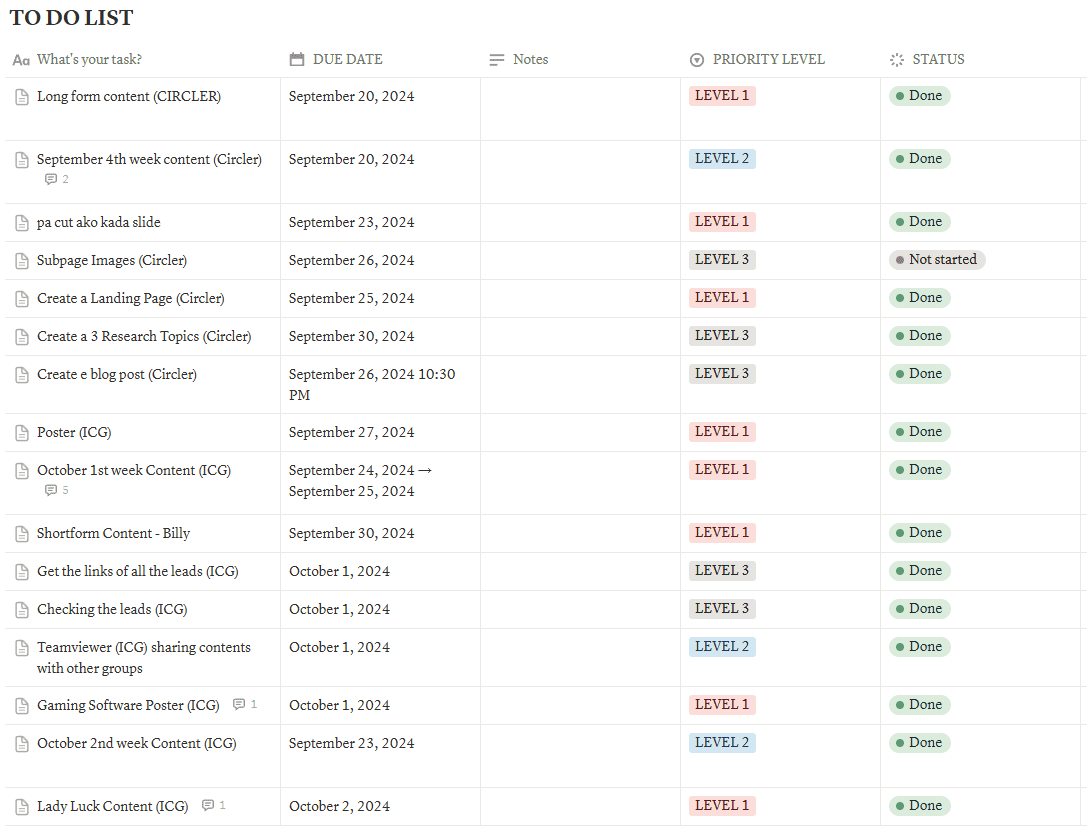The height and width of the screenshot is (826, 1087).
Task: Click the LEVEL 3 tag for Get the links row
Action: (x=722, y=571)
